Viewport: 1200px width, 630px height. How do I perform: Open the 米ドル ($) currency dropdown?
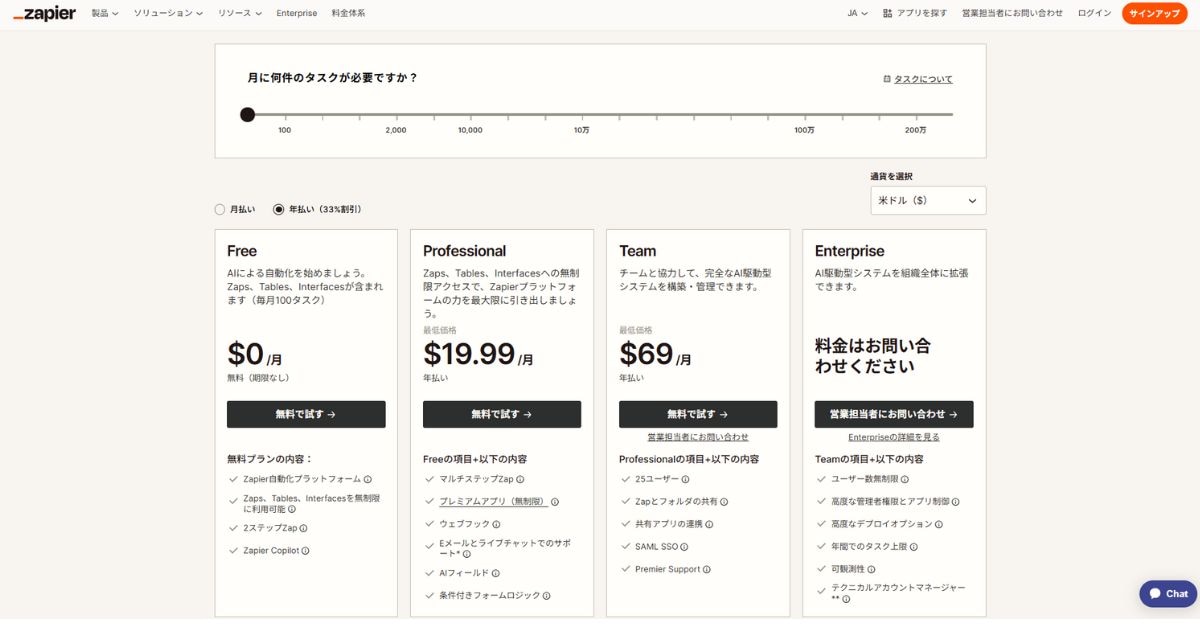(x=928, y=201)
